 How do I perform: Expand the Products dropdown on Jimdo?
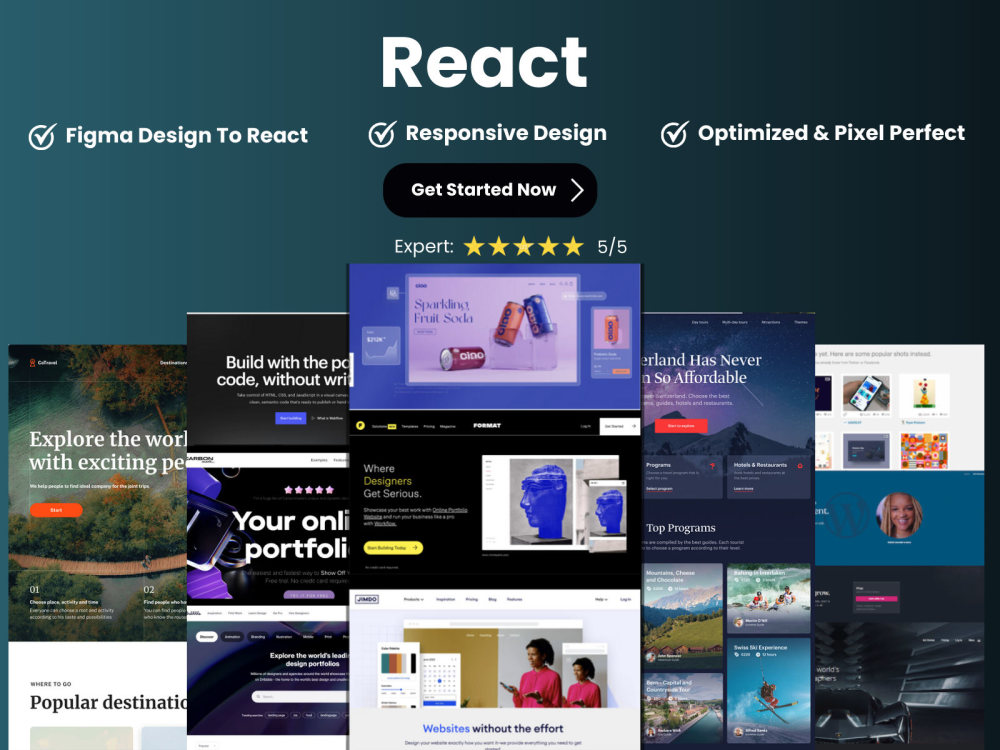pyautogui.click(x=414, y=599)
